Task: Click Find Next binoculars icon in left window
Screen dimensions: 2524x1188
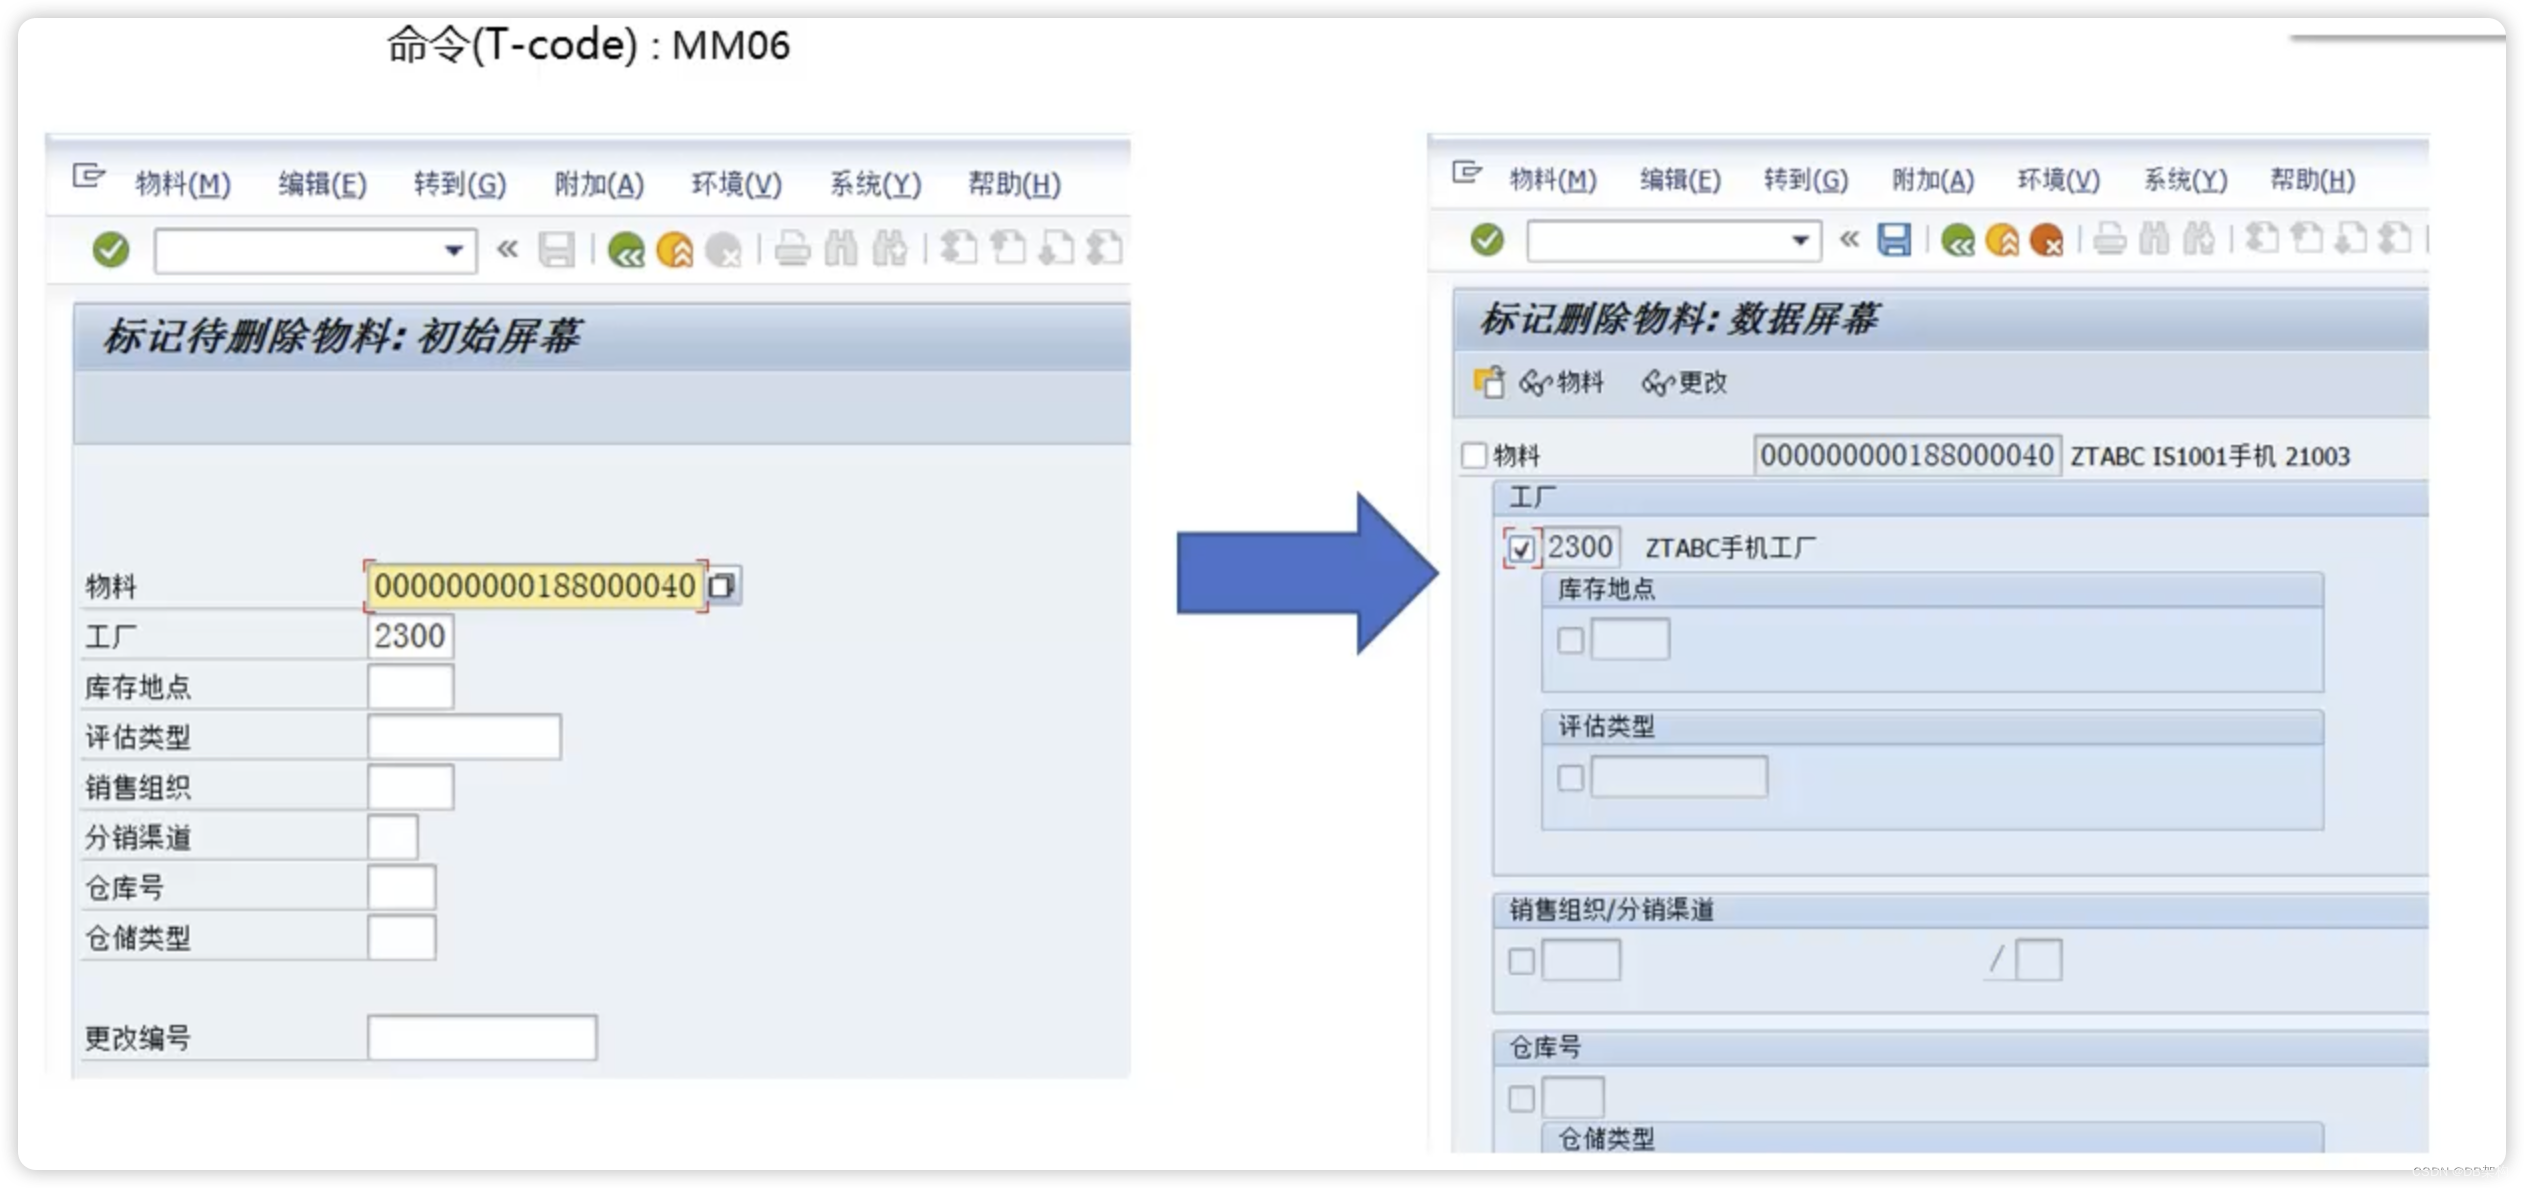Action: pyautogui.click(x=889, y=249)
